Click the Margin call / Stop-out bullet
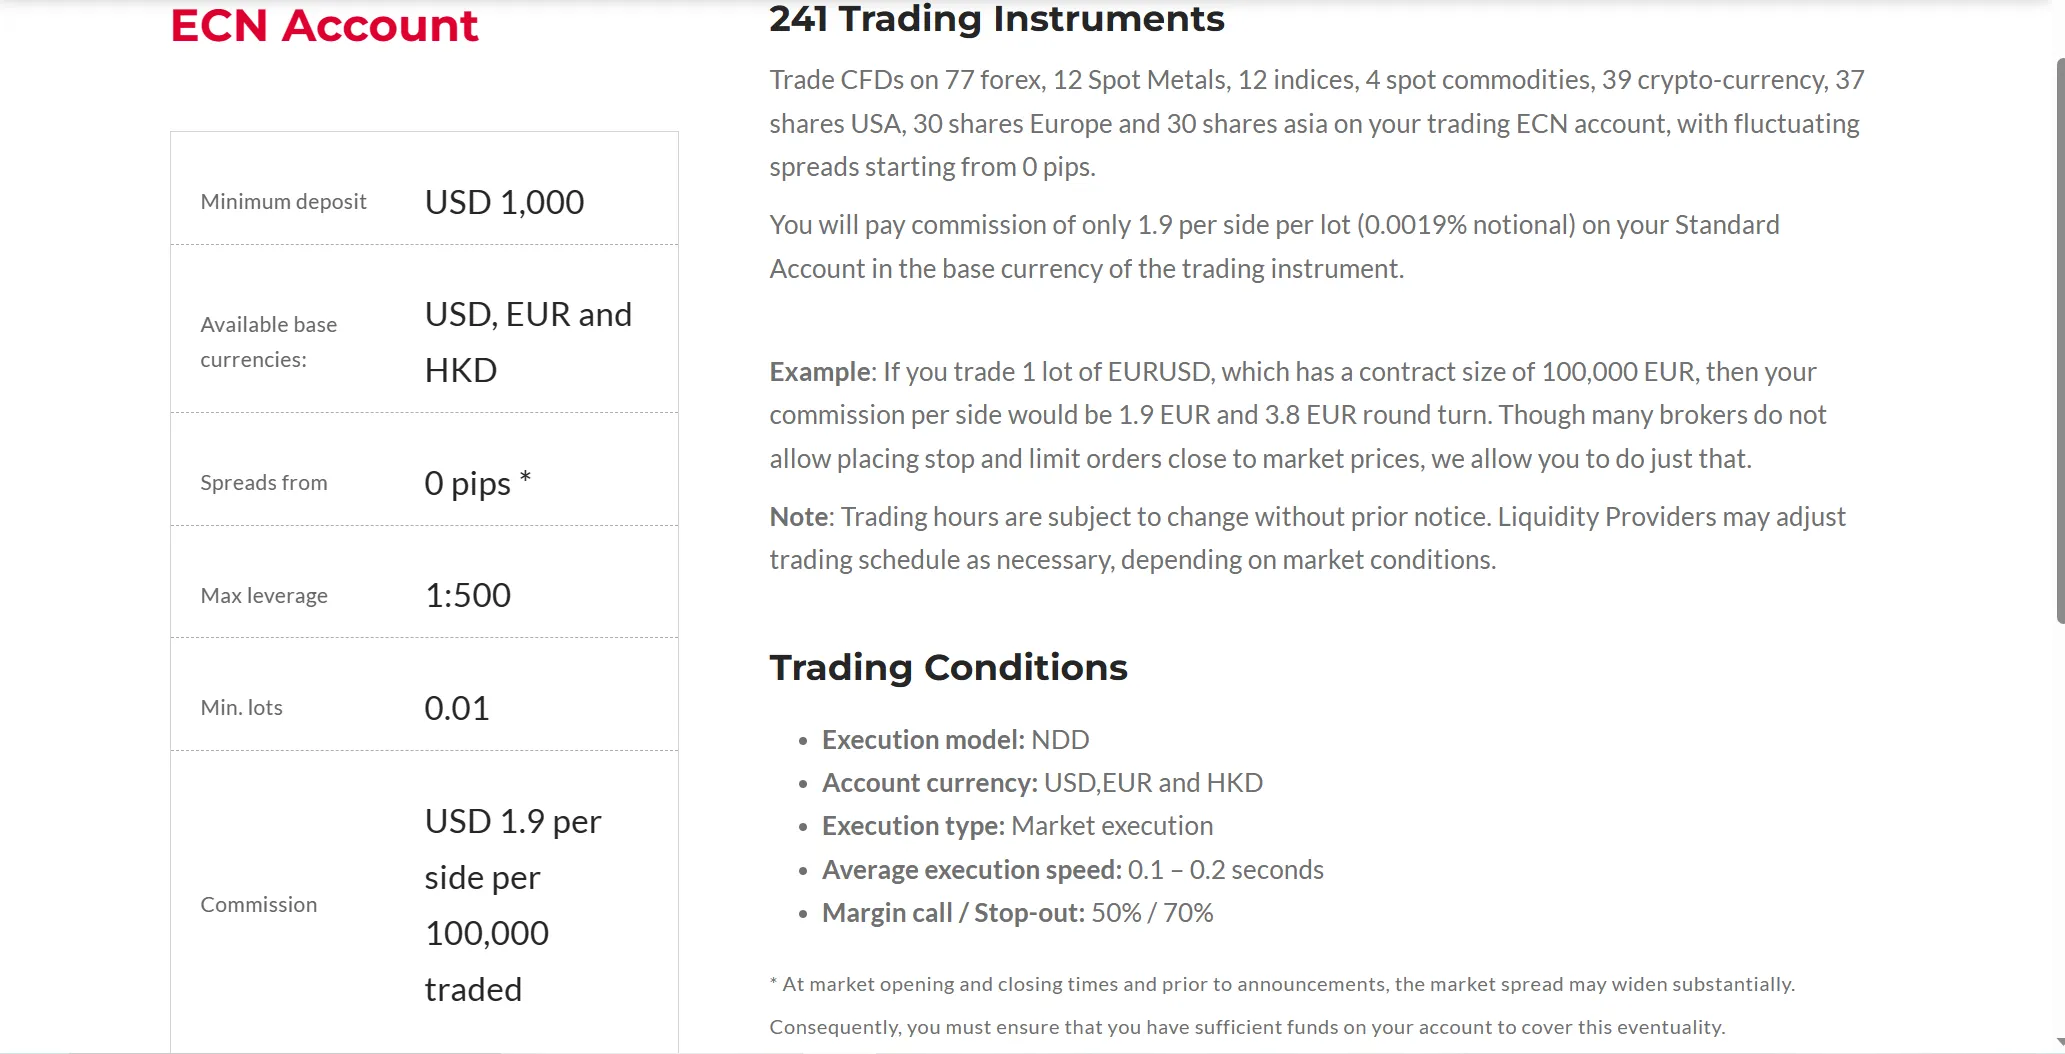2065x1054 pixels. (x=1017, y=913)
